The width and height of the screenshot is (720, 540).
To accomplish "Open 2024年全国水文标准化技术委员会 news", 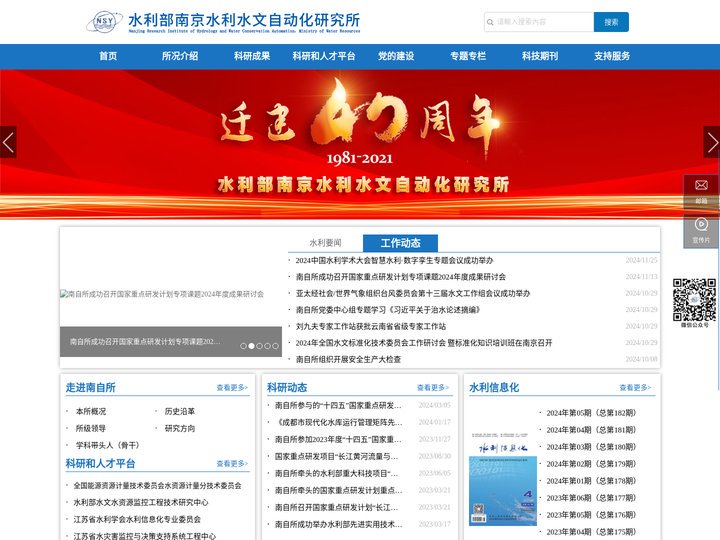I will coord(424,343).
